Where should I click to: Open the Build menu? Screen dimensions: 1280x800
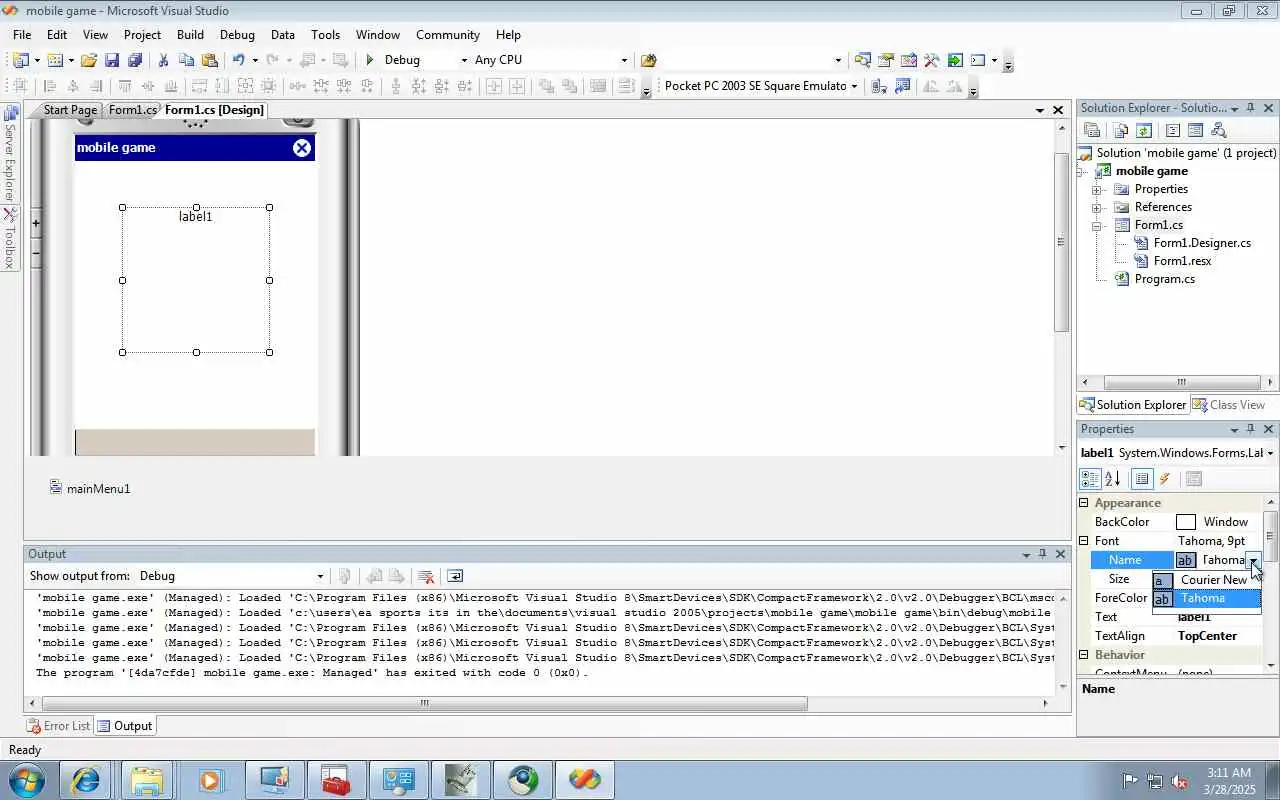(190, 34)
